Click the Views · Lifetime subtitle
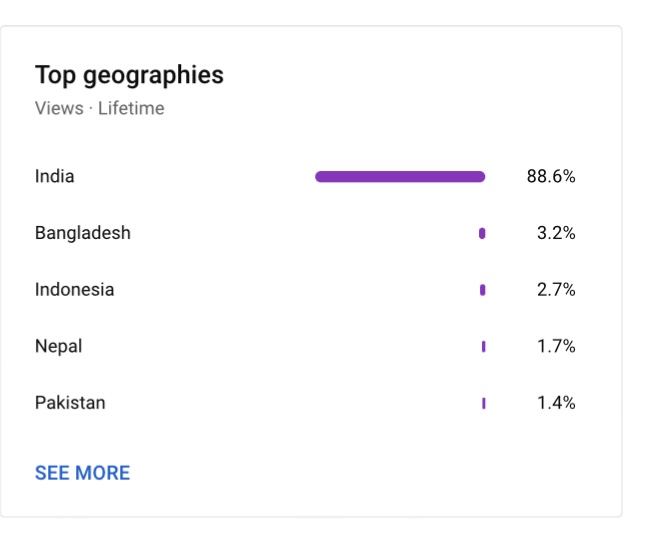Viewport: 651px width, 549px height. click(100, 108)
